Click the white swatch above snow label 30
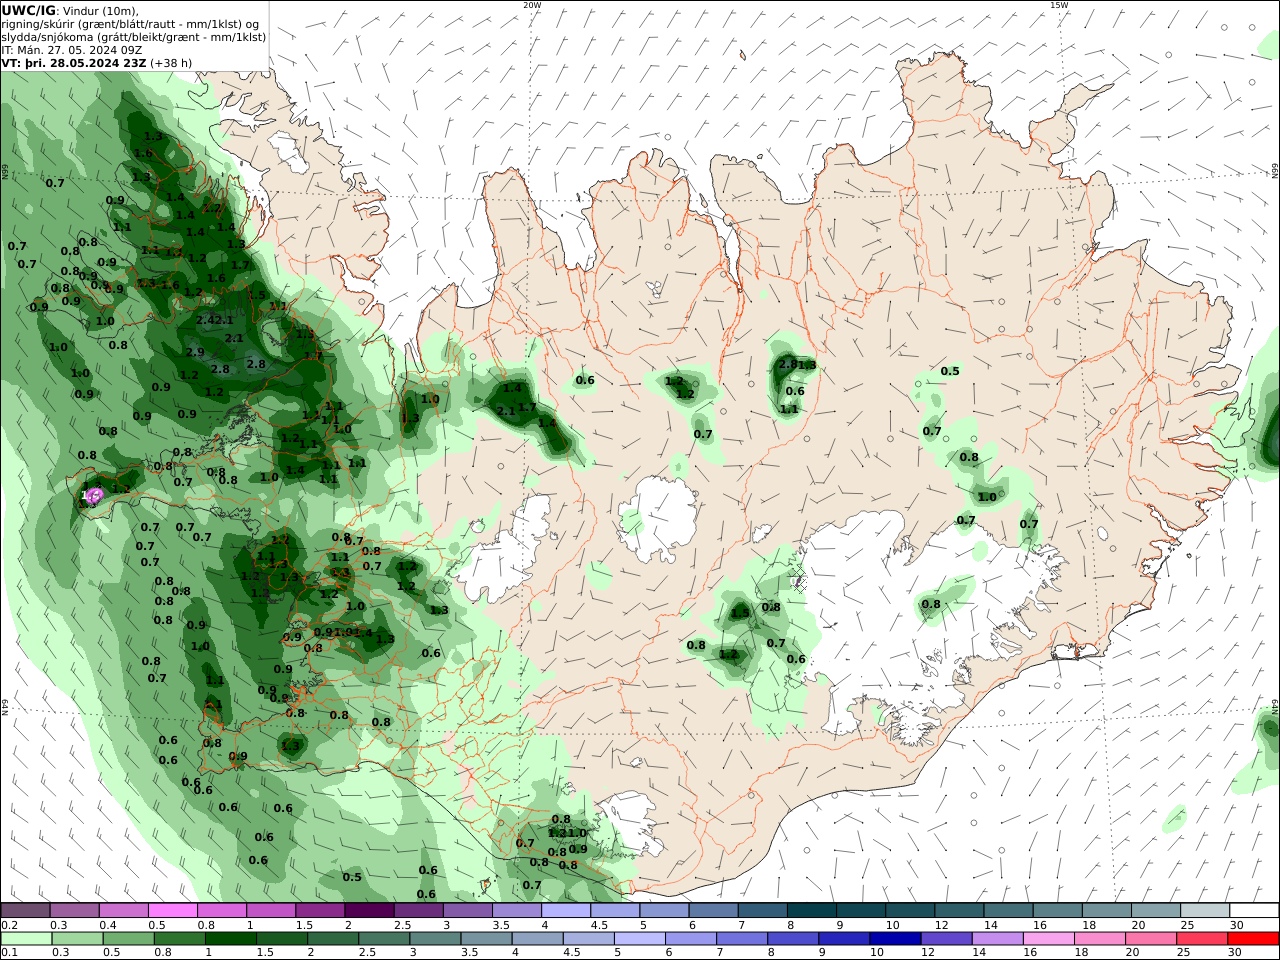The image size is (1280, 960). point(1255,911)
